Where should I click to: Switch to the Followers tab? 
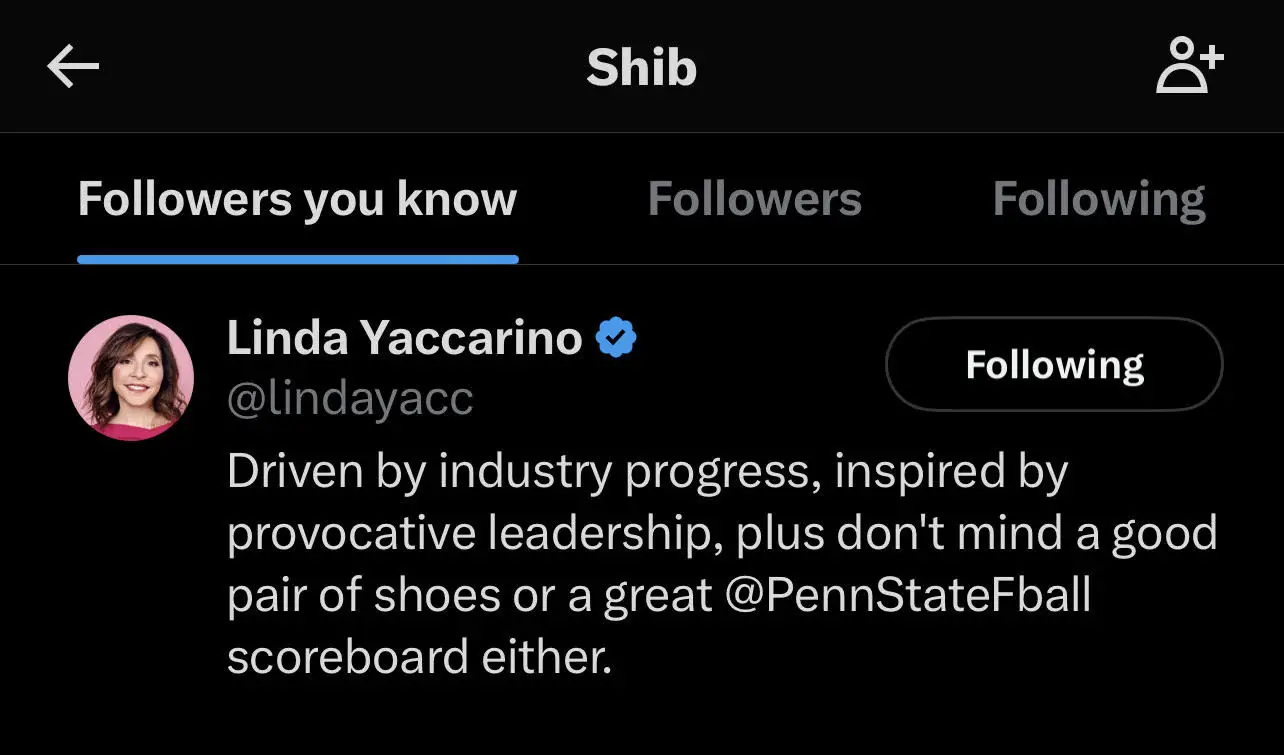coord(754,199)
